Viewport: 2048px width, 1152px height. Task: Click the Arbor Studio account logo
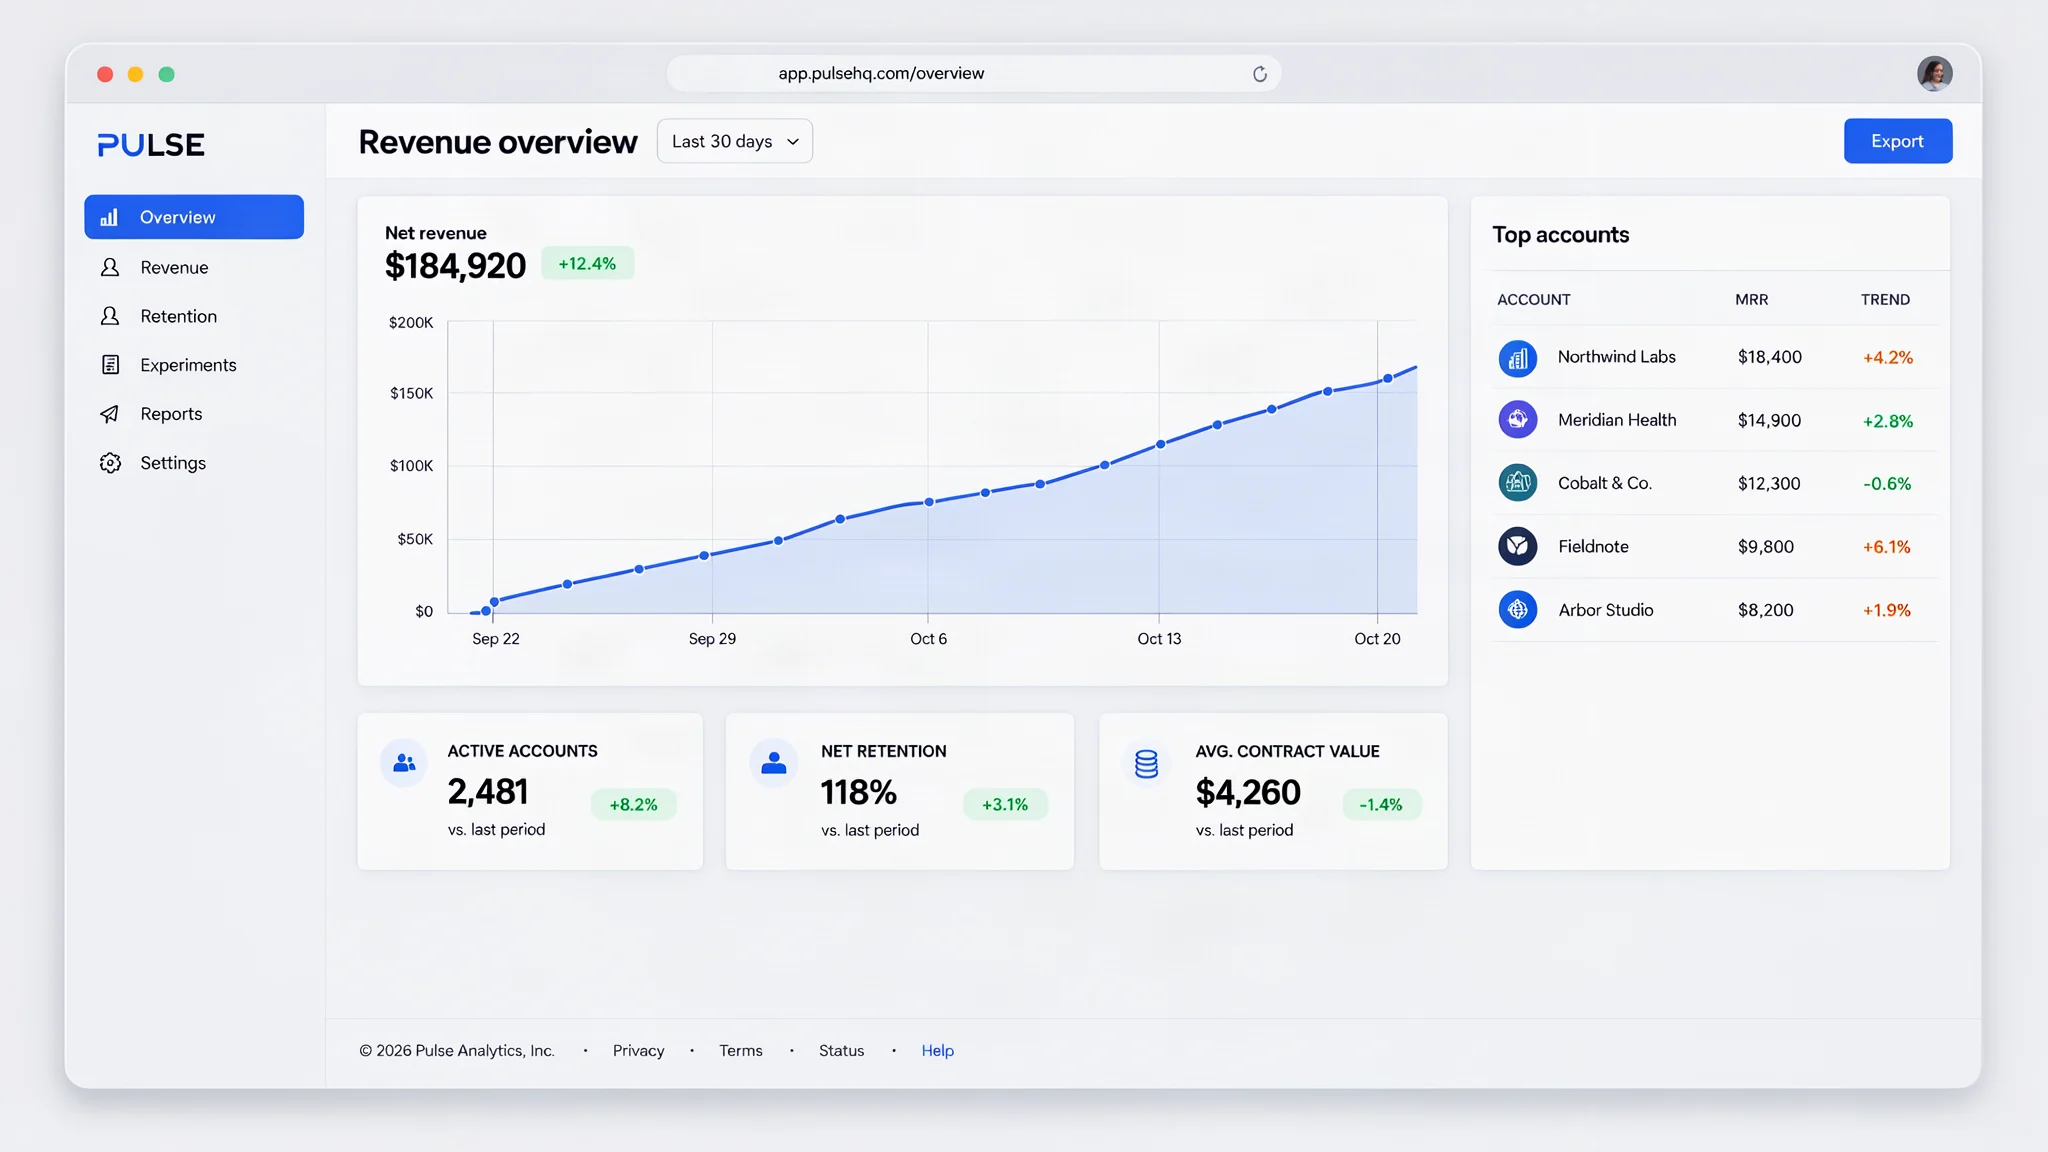[x=1517, y=609]
